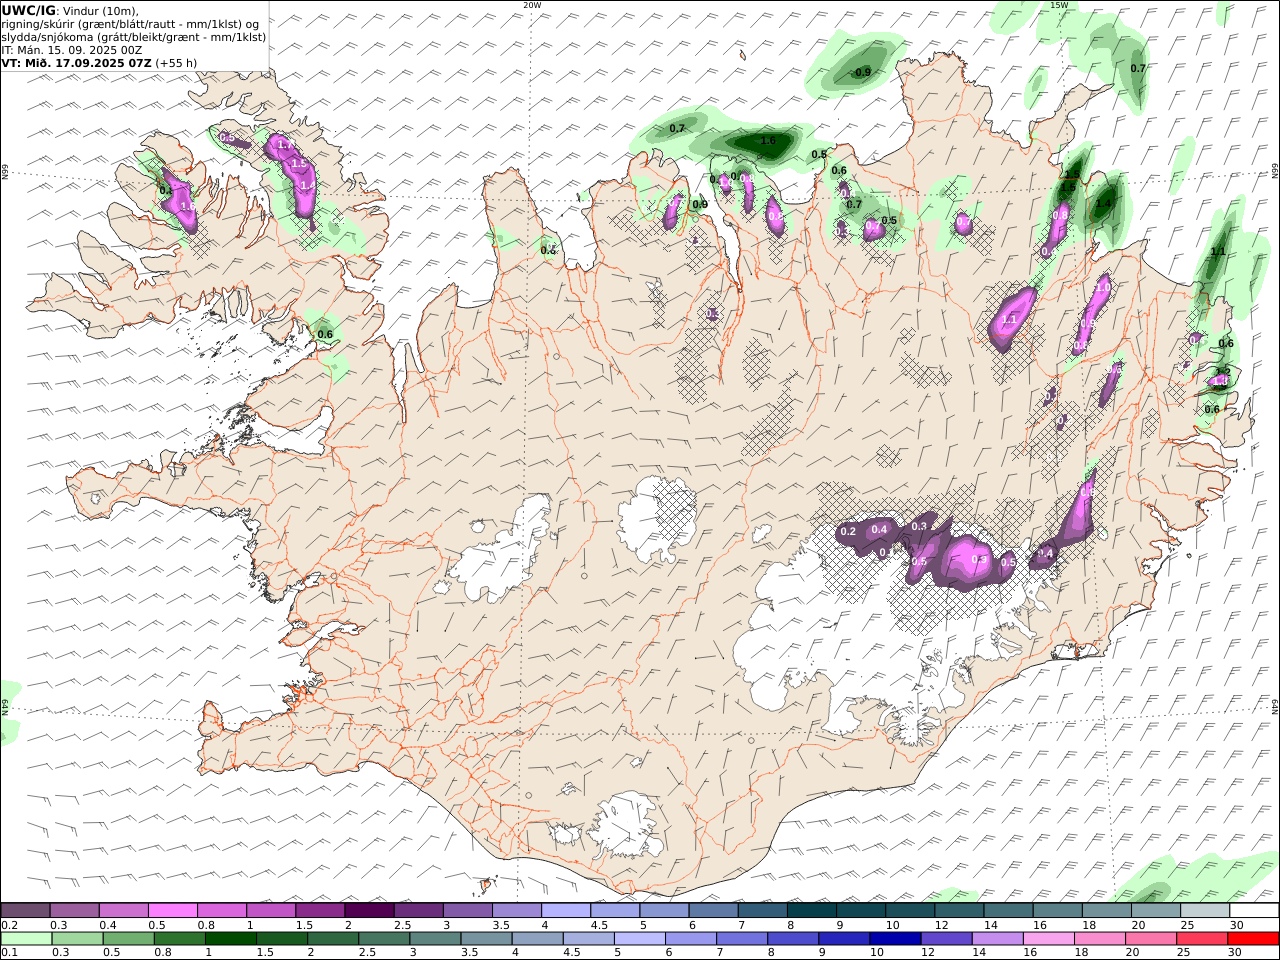Click the lavender 4–4.5 upper legend swatch
The height and width of the screenshot is (960, 1280).
coord(566,910)
